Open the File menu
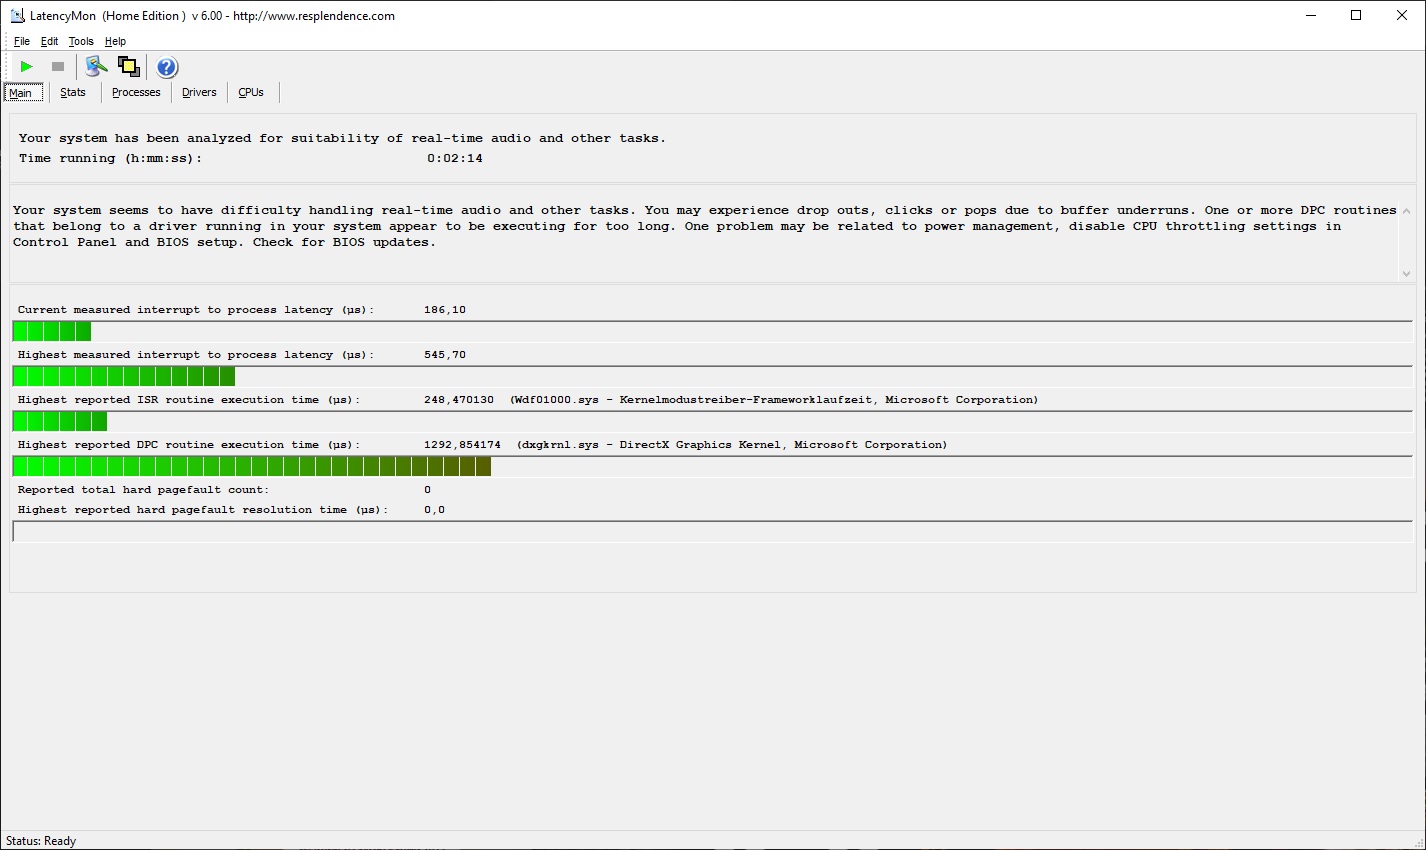This screenshot has width=1426, height=850. pyautogui.click(x=22, y=41)
